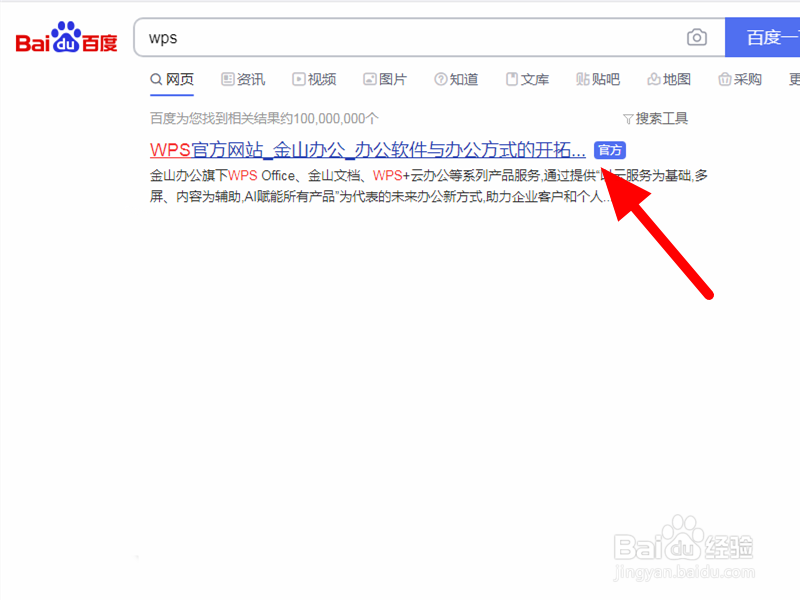Switch to the 视频 tab

coord(314,80)
